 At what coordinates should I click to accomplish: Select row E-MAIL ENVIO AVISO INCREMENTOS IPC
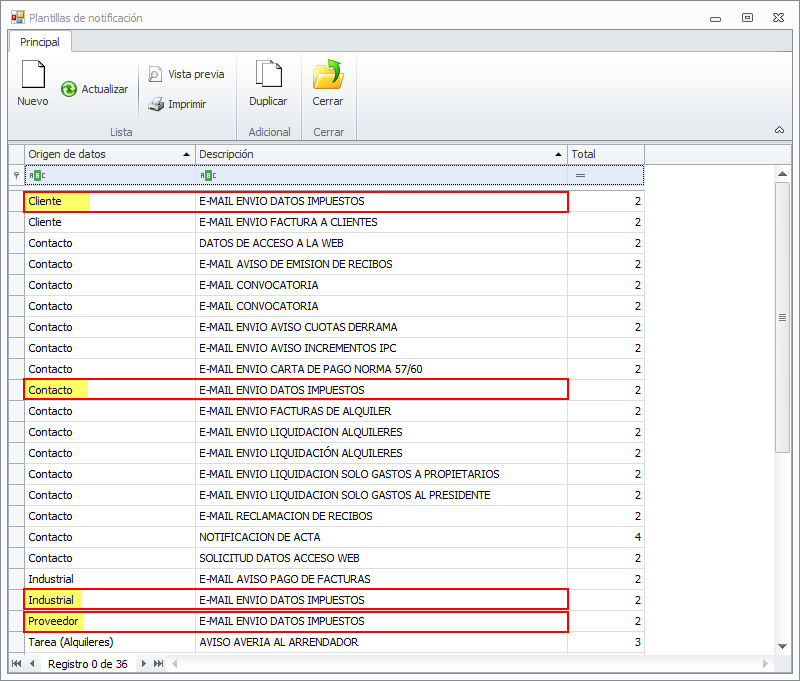point(327,348)
